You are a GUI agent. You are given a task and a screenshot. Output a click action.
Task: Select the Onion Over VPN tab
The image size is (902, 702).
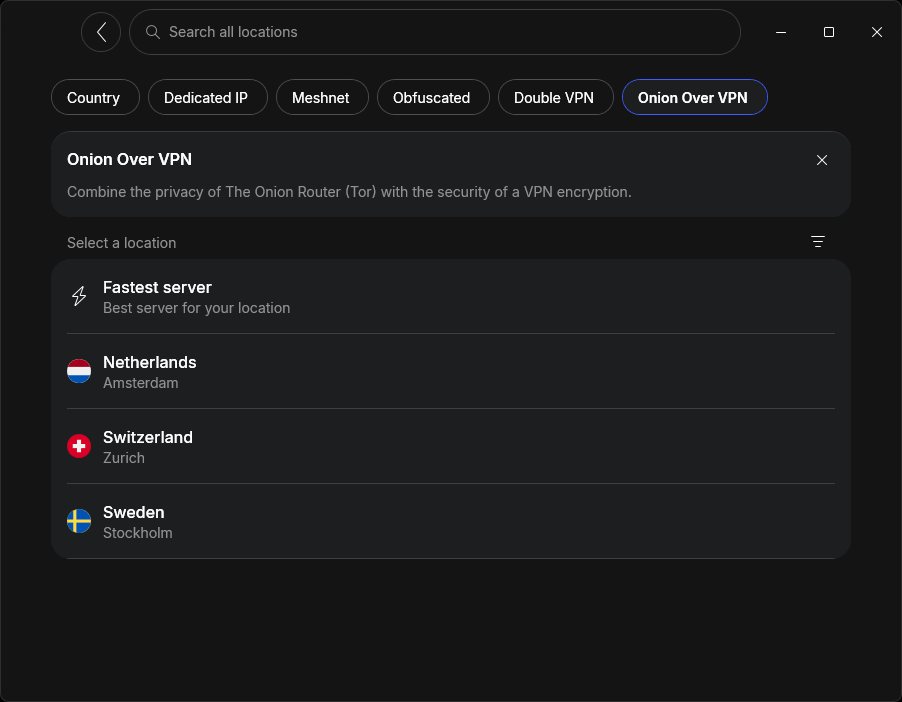[694, 97]
